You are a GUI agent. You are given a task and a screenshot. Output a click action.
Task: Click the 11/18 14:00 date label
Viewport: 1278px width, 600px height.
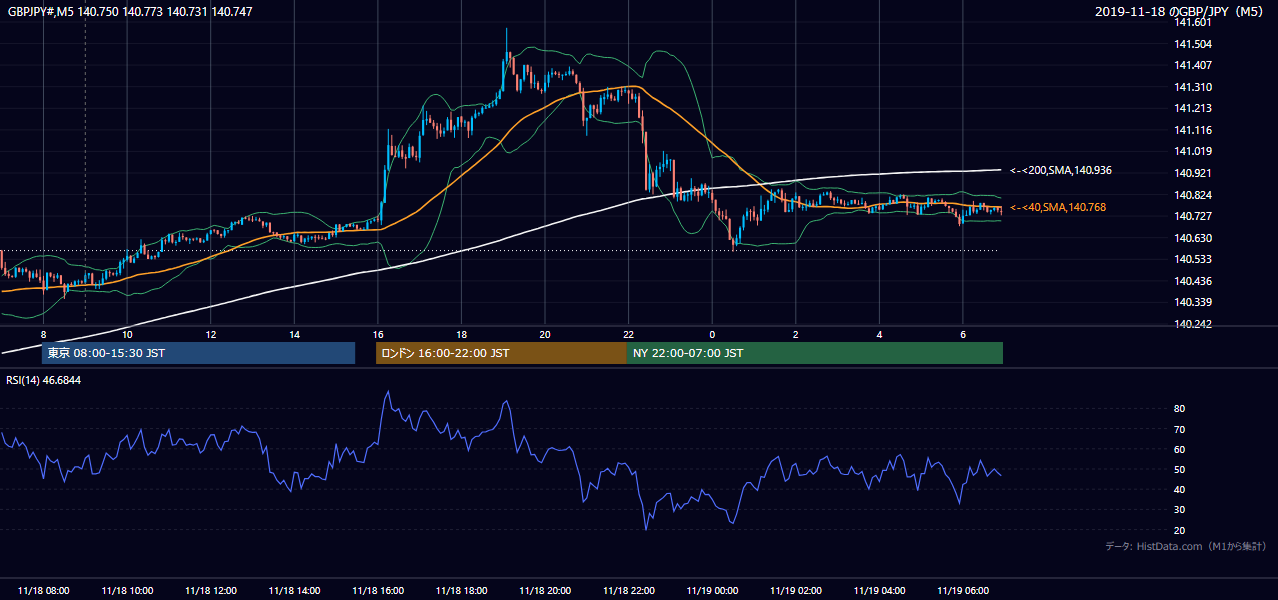click(x=294, y=590)
